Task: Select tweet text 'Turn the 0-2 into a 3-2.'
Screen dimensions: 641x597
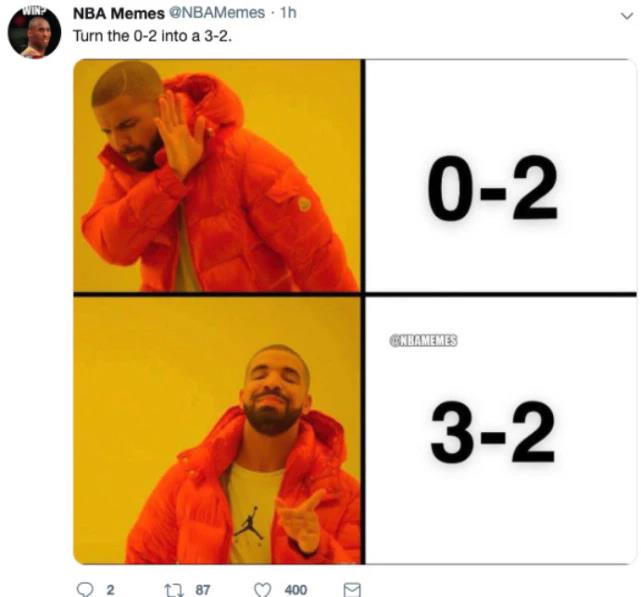Action: pyautogui.click(x=152, y=36)
